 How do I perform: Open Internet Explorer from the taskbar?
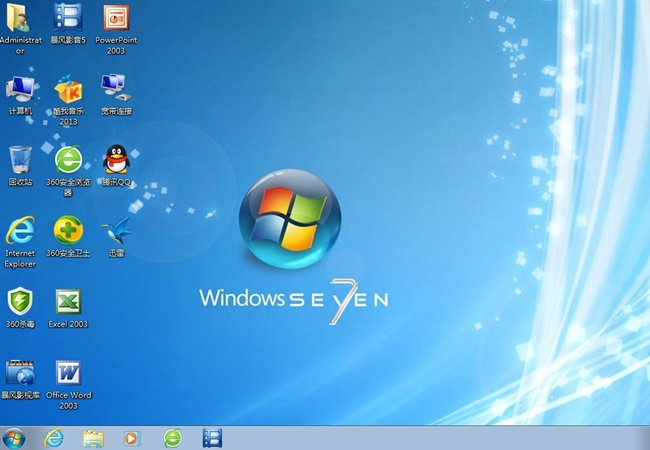tap(54, 438)
